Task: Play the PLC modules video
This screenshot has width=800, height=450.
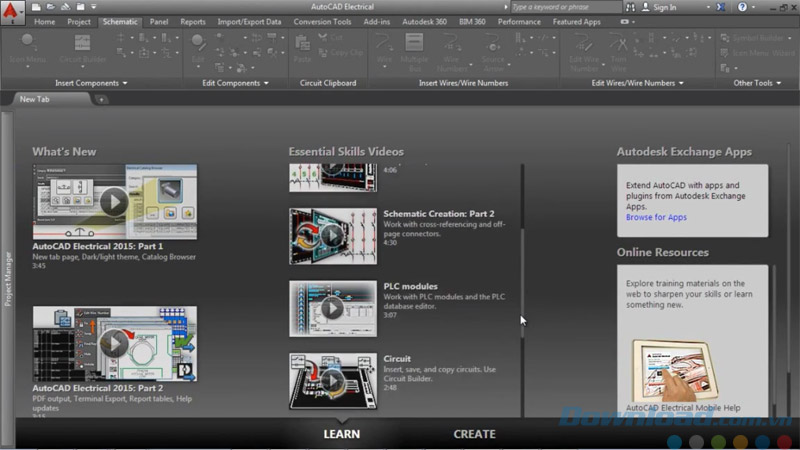Action: [x=332, y=307]
